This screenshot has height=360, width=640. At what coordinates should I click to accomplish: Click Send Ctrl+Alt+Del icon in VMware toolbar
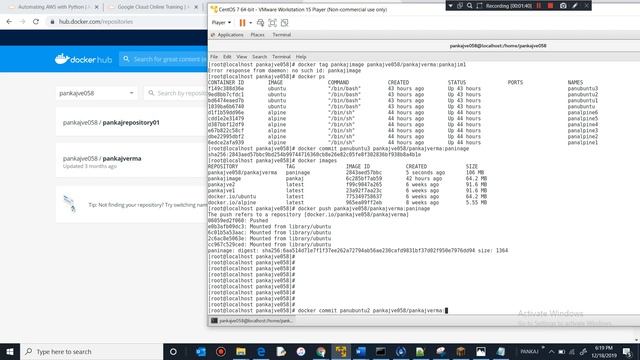[x=260, y=23]
